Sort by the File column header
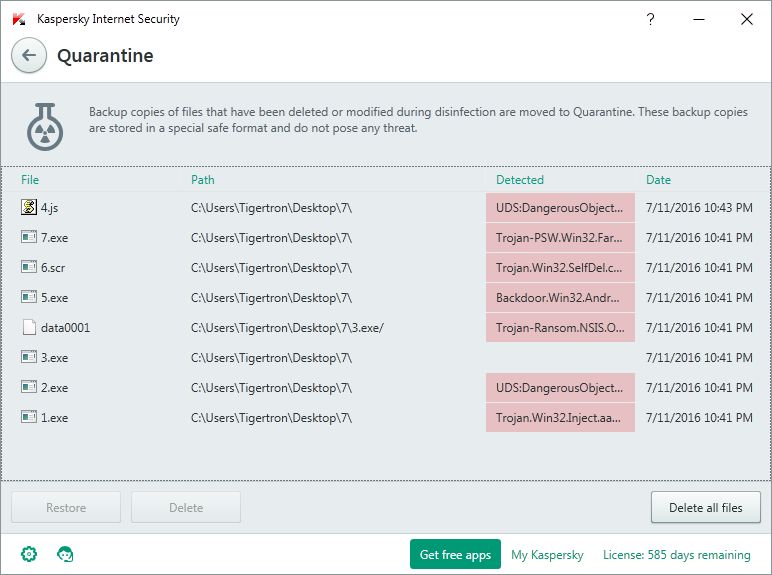The width and height of the screenshot is (772, 575). click(30, 180)
